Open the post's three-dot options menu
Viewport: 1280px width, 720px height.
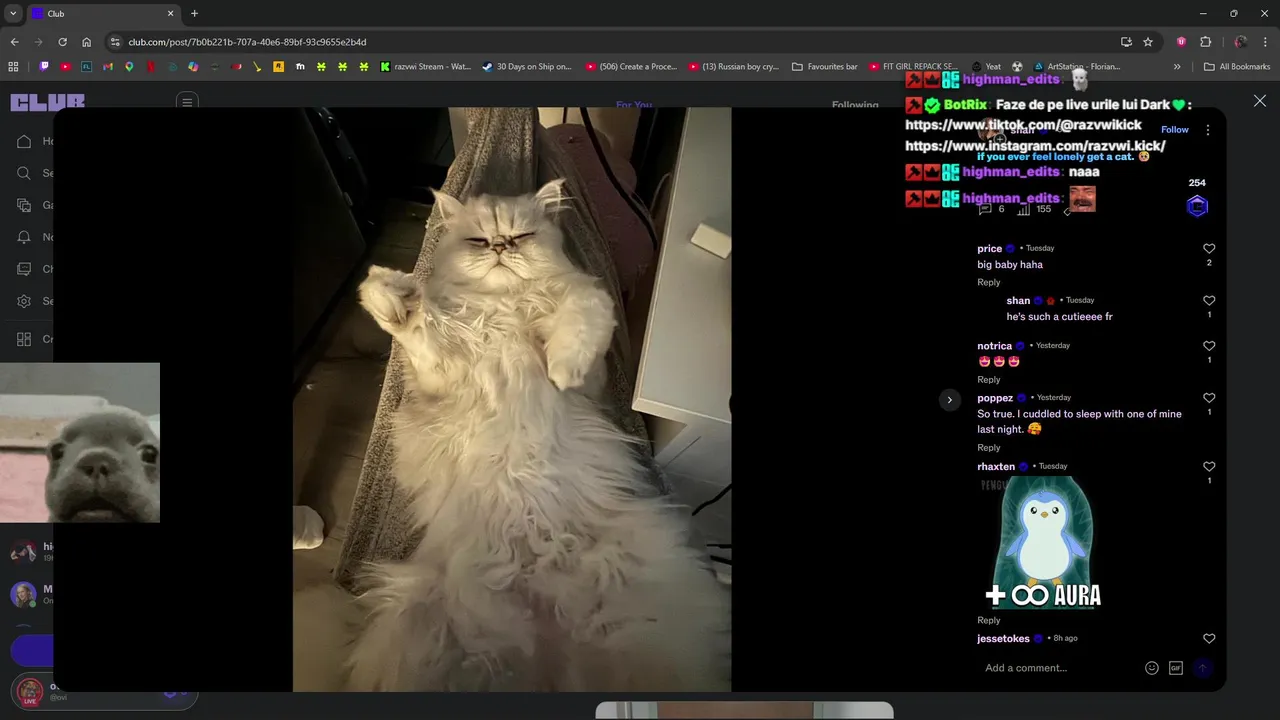click(x=1207, y=130)
